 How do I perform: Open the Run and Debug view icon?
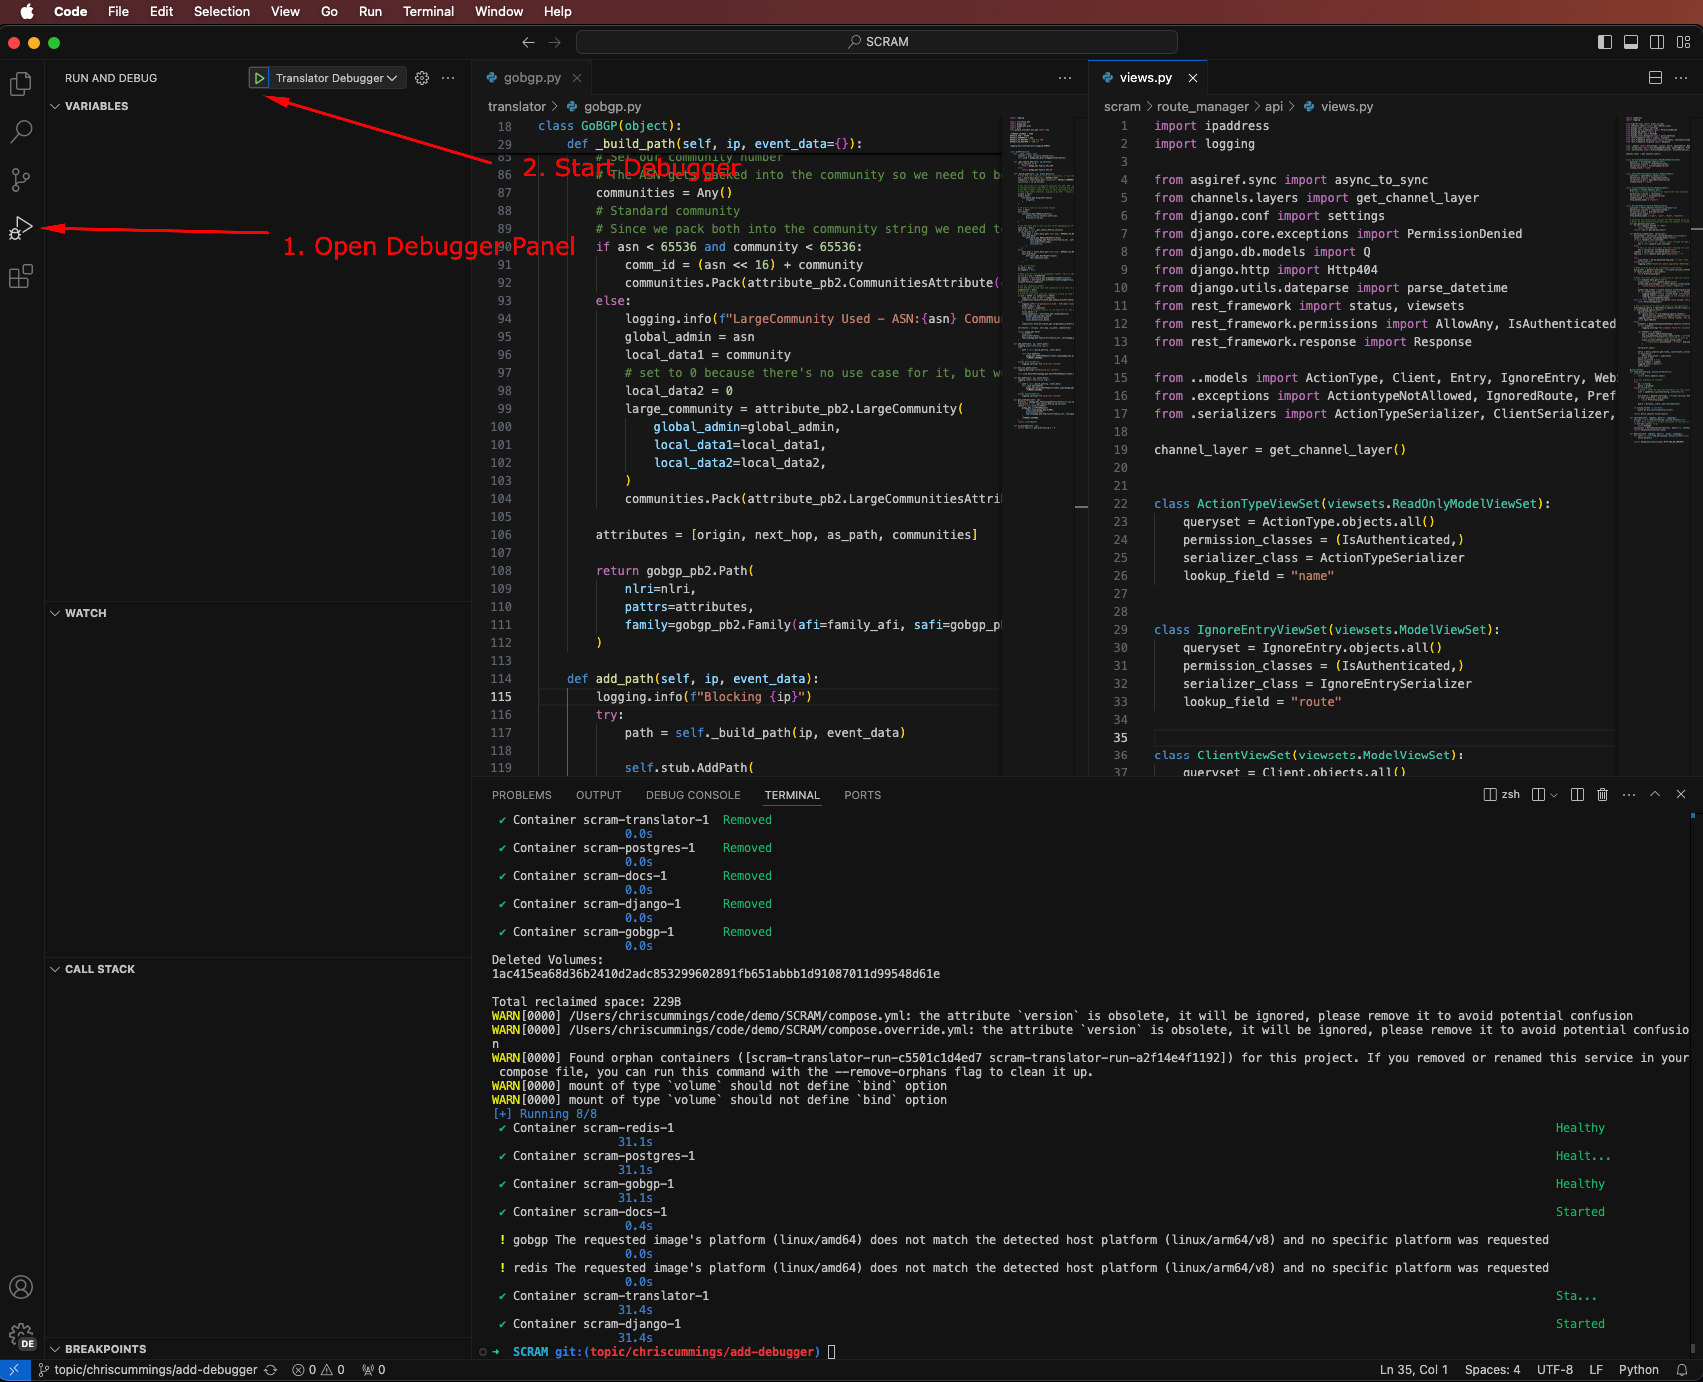tap(21, 228)
